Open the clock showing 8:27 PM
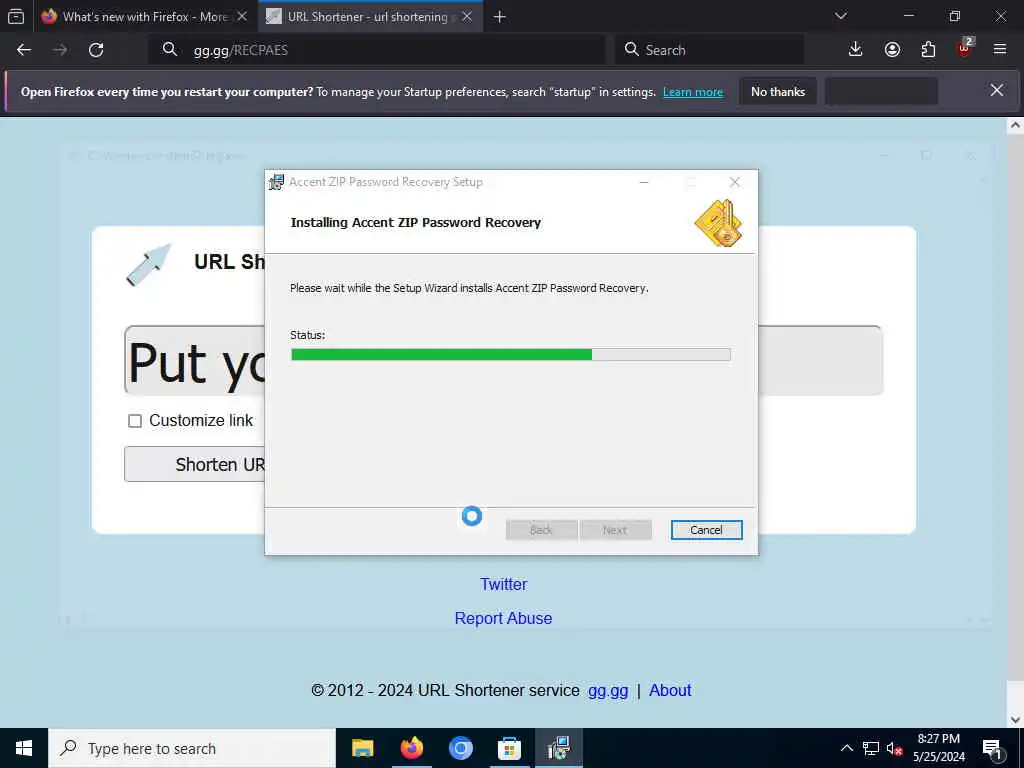This screenshot has height=768, width=1024. click(939, 748)
